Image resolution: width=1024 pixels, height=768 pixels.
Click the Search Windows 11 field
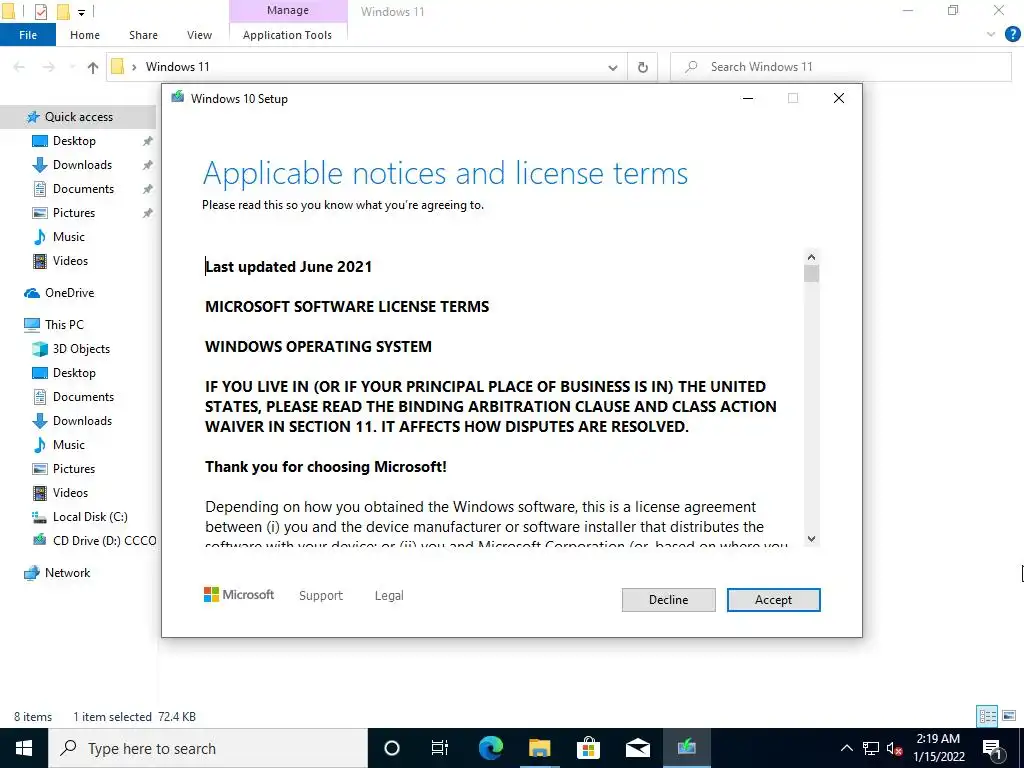tap(841, 67)
